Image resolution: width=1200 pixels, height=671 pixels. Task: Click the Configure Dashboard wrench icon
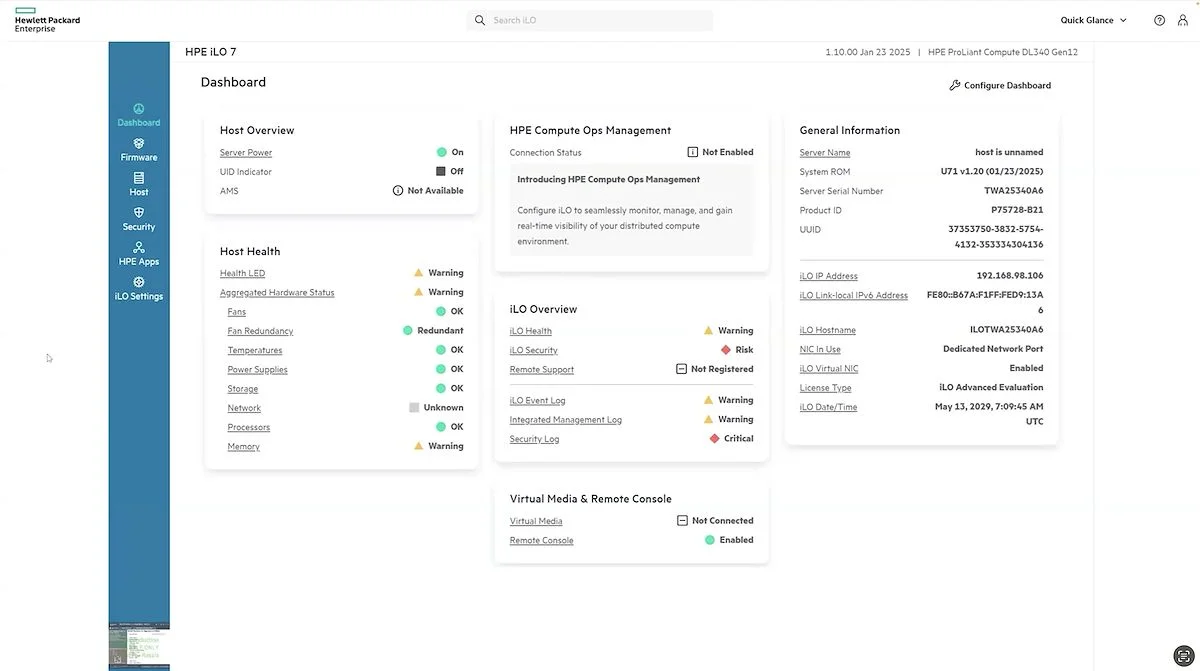point(955,85)
